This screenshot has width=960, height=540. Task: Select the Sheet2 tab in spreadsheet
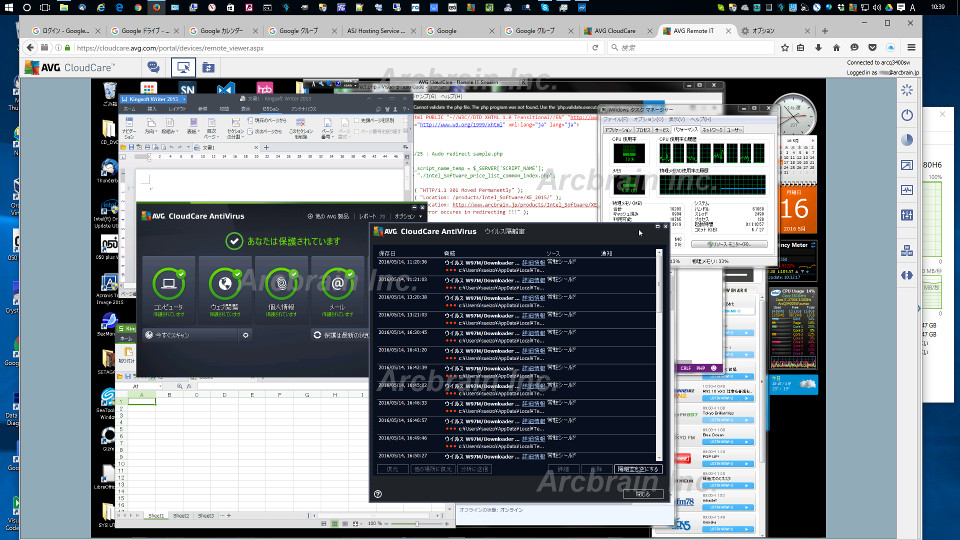pyautogui.click(x=181, y=516)
